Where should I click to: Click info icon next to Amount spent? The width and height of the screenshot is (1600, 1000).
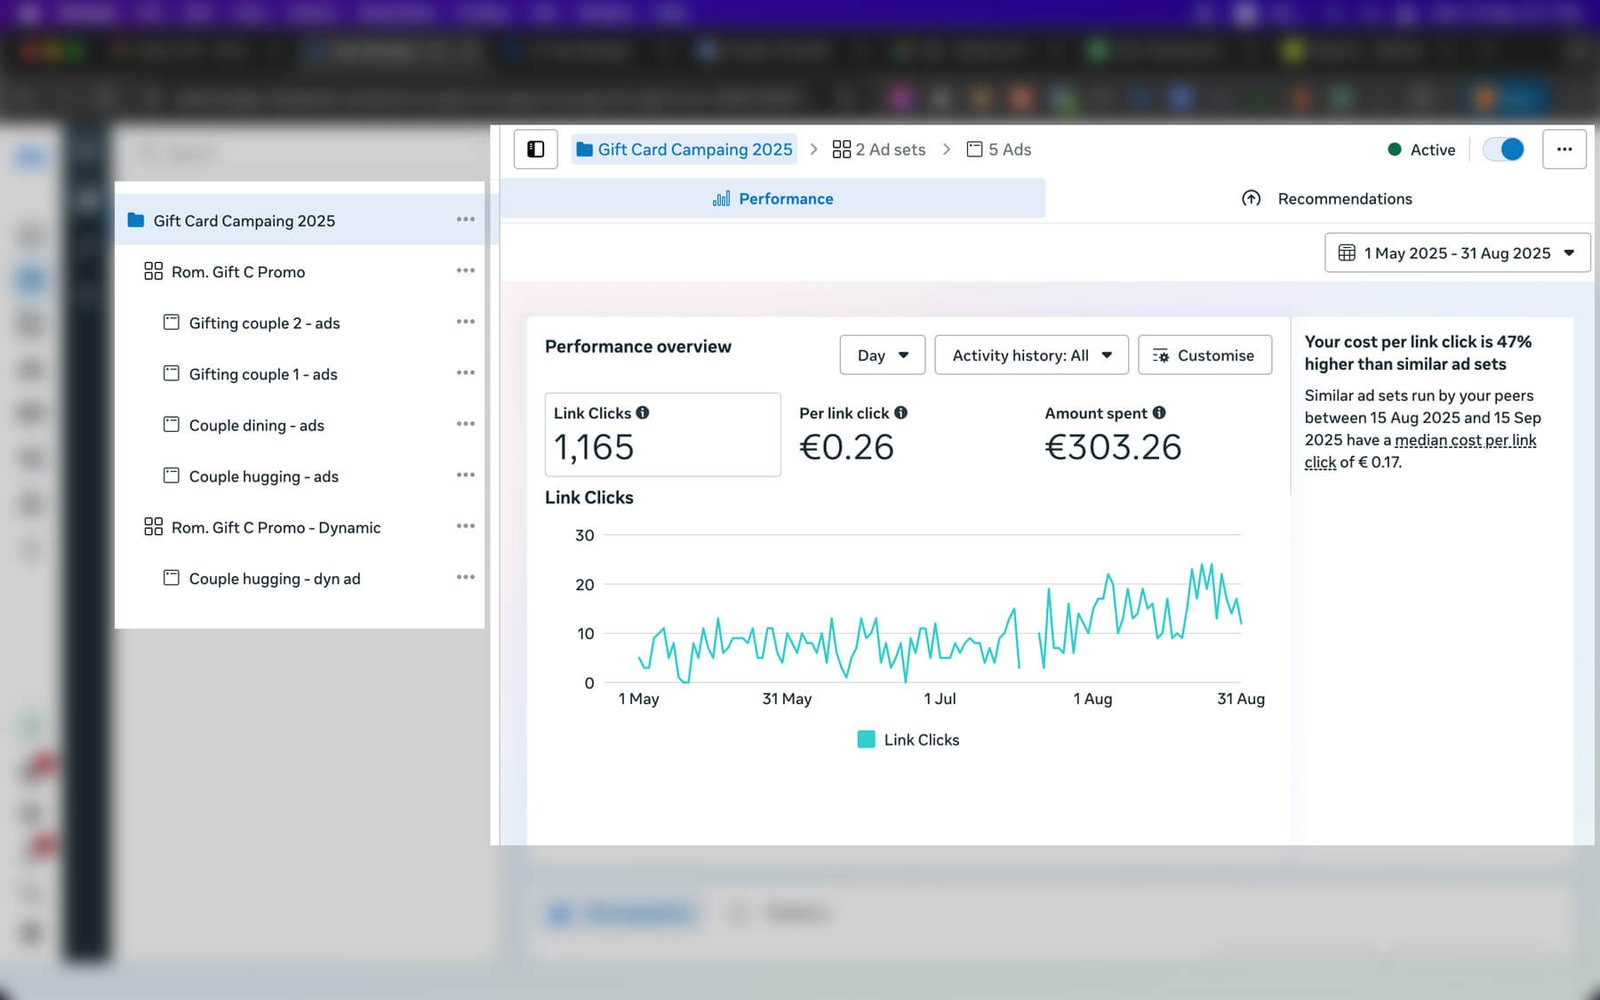(x=1159, y=413)
